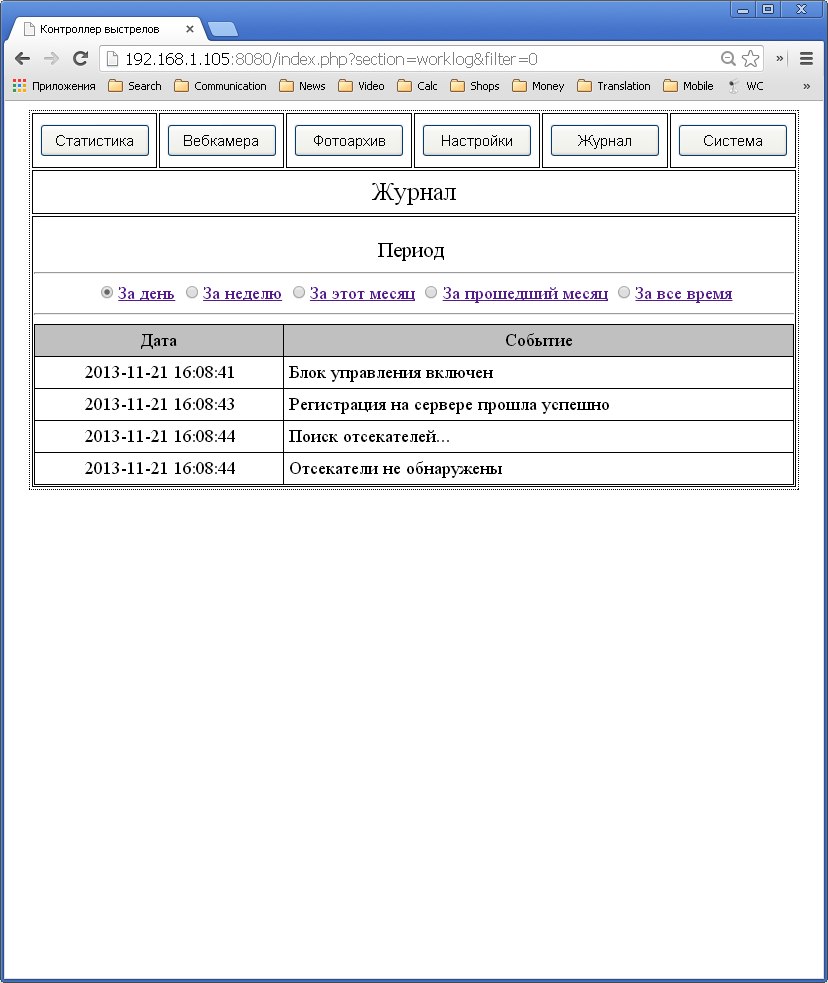828x983 pixels.
Task: Expand the extensions overflow chevron
Action: coord(780,58)
